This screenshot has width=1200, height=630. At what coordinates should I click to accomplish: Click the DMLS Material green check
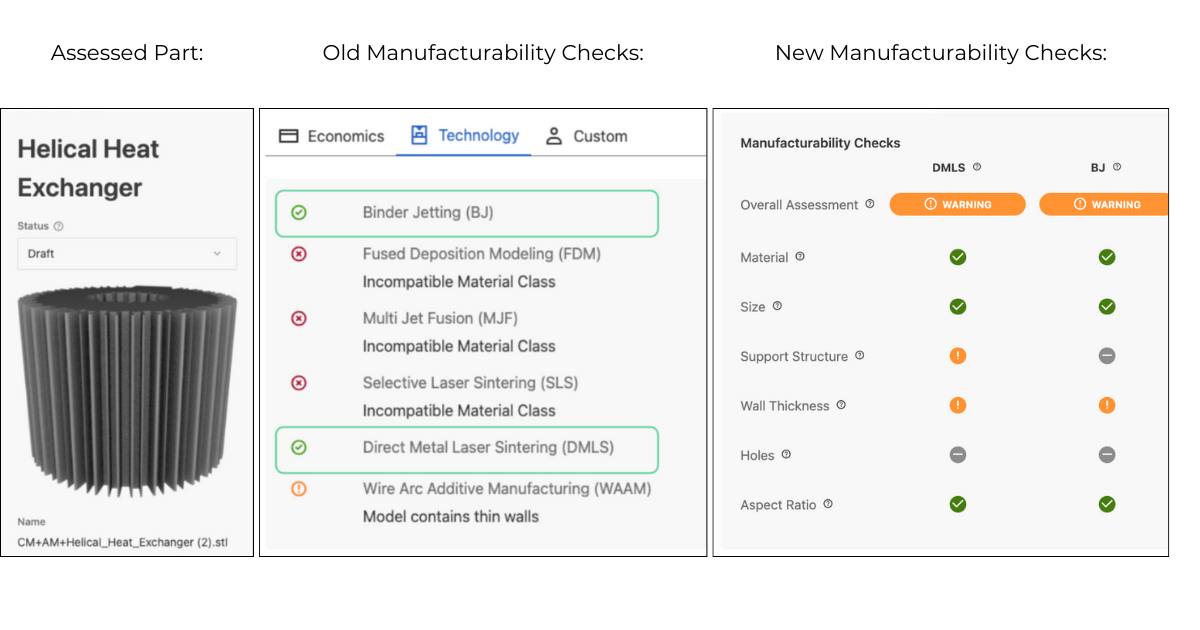958,257
